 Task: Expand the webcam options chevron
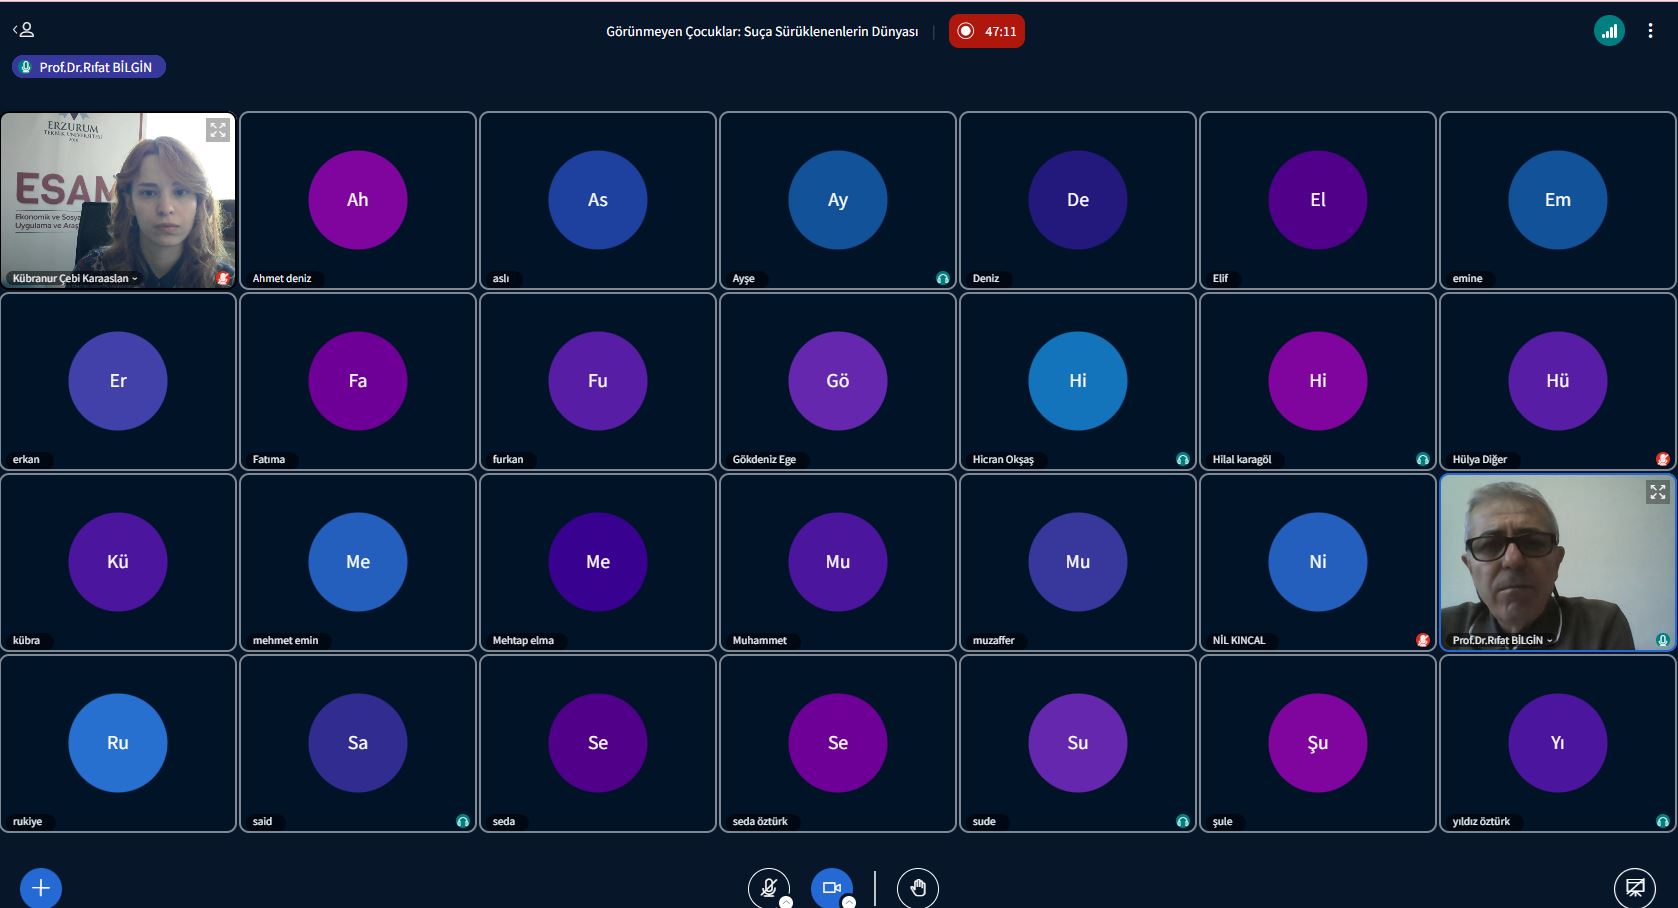[x=849, y=901]
